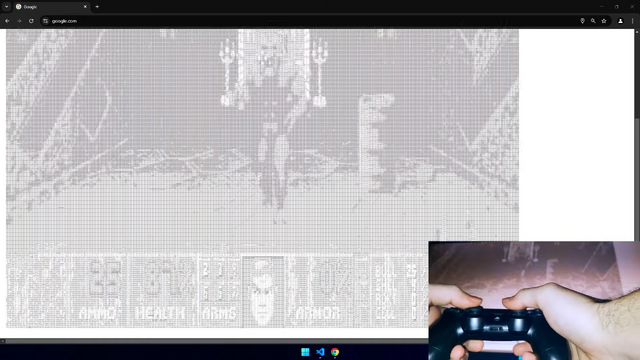
Task: Toggle a checkbox inside the AMMO label
Action: [x=97, y=313]
